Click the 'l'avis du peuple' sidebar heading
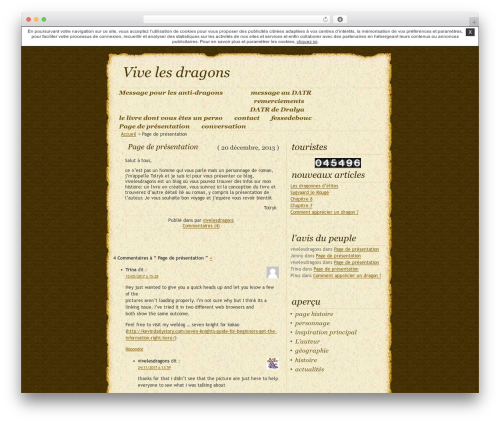Screen dimensions: 500x423 pyautogui.click(x=323, y=238)
